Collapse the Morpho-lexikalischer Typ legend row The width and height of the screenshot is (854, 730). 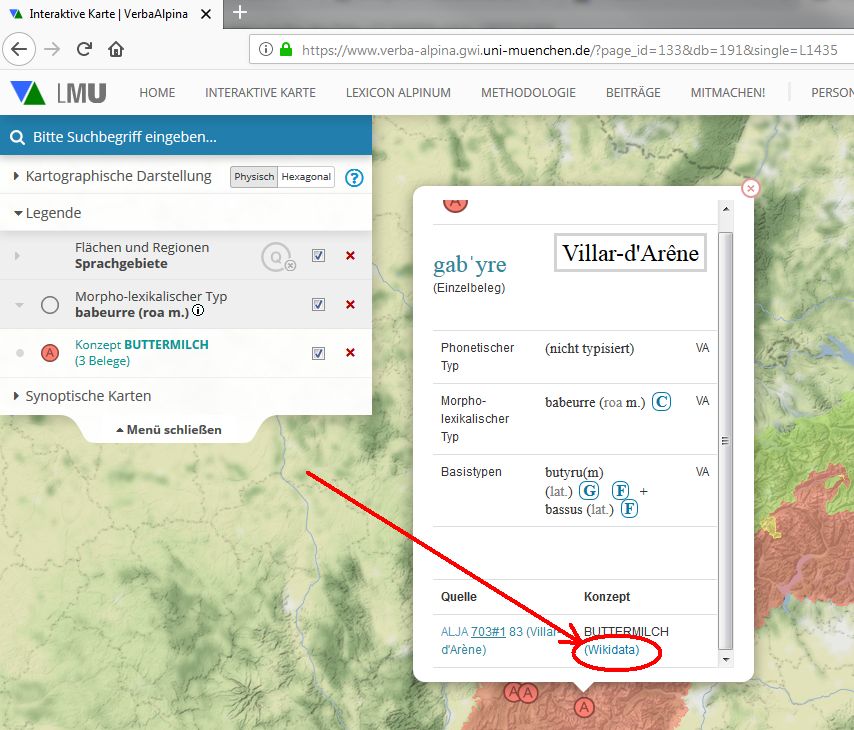pyautogui.click(x=19, y=305)
